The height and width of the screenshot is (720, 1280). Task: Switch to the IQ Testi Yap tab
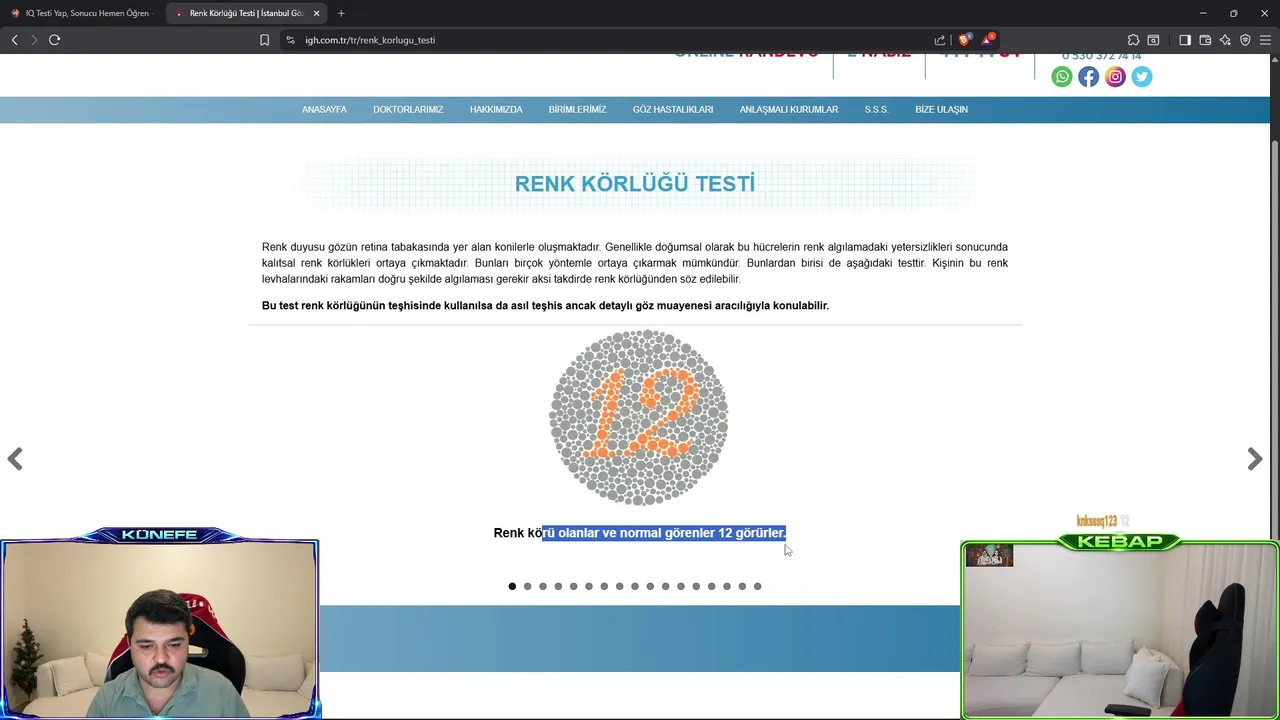click(x=81, y=13)
